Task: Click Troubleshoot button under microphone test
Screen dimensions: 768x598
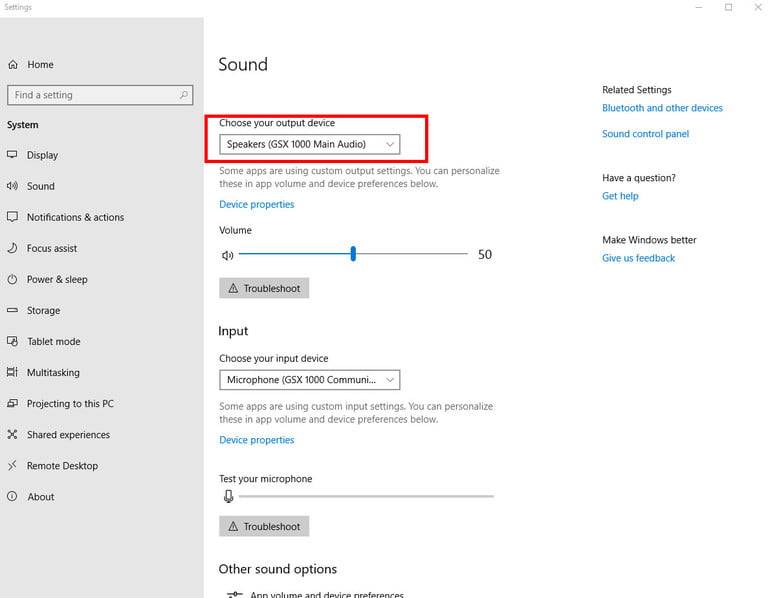Action: [264, 526]
